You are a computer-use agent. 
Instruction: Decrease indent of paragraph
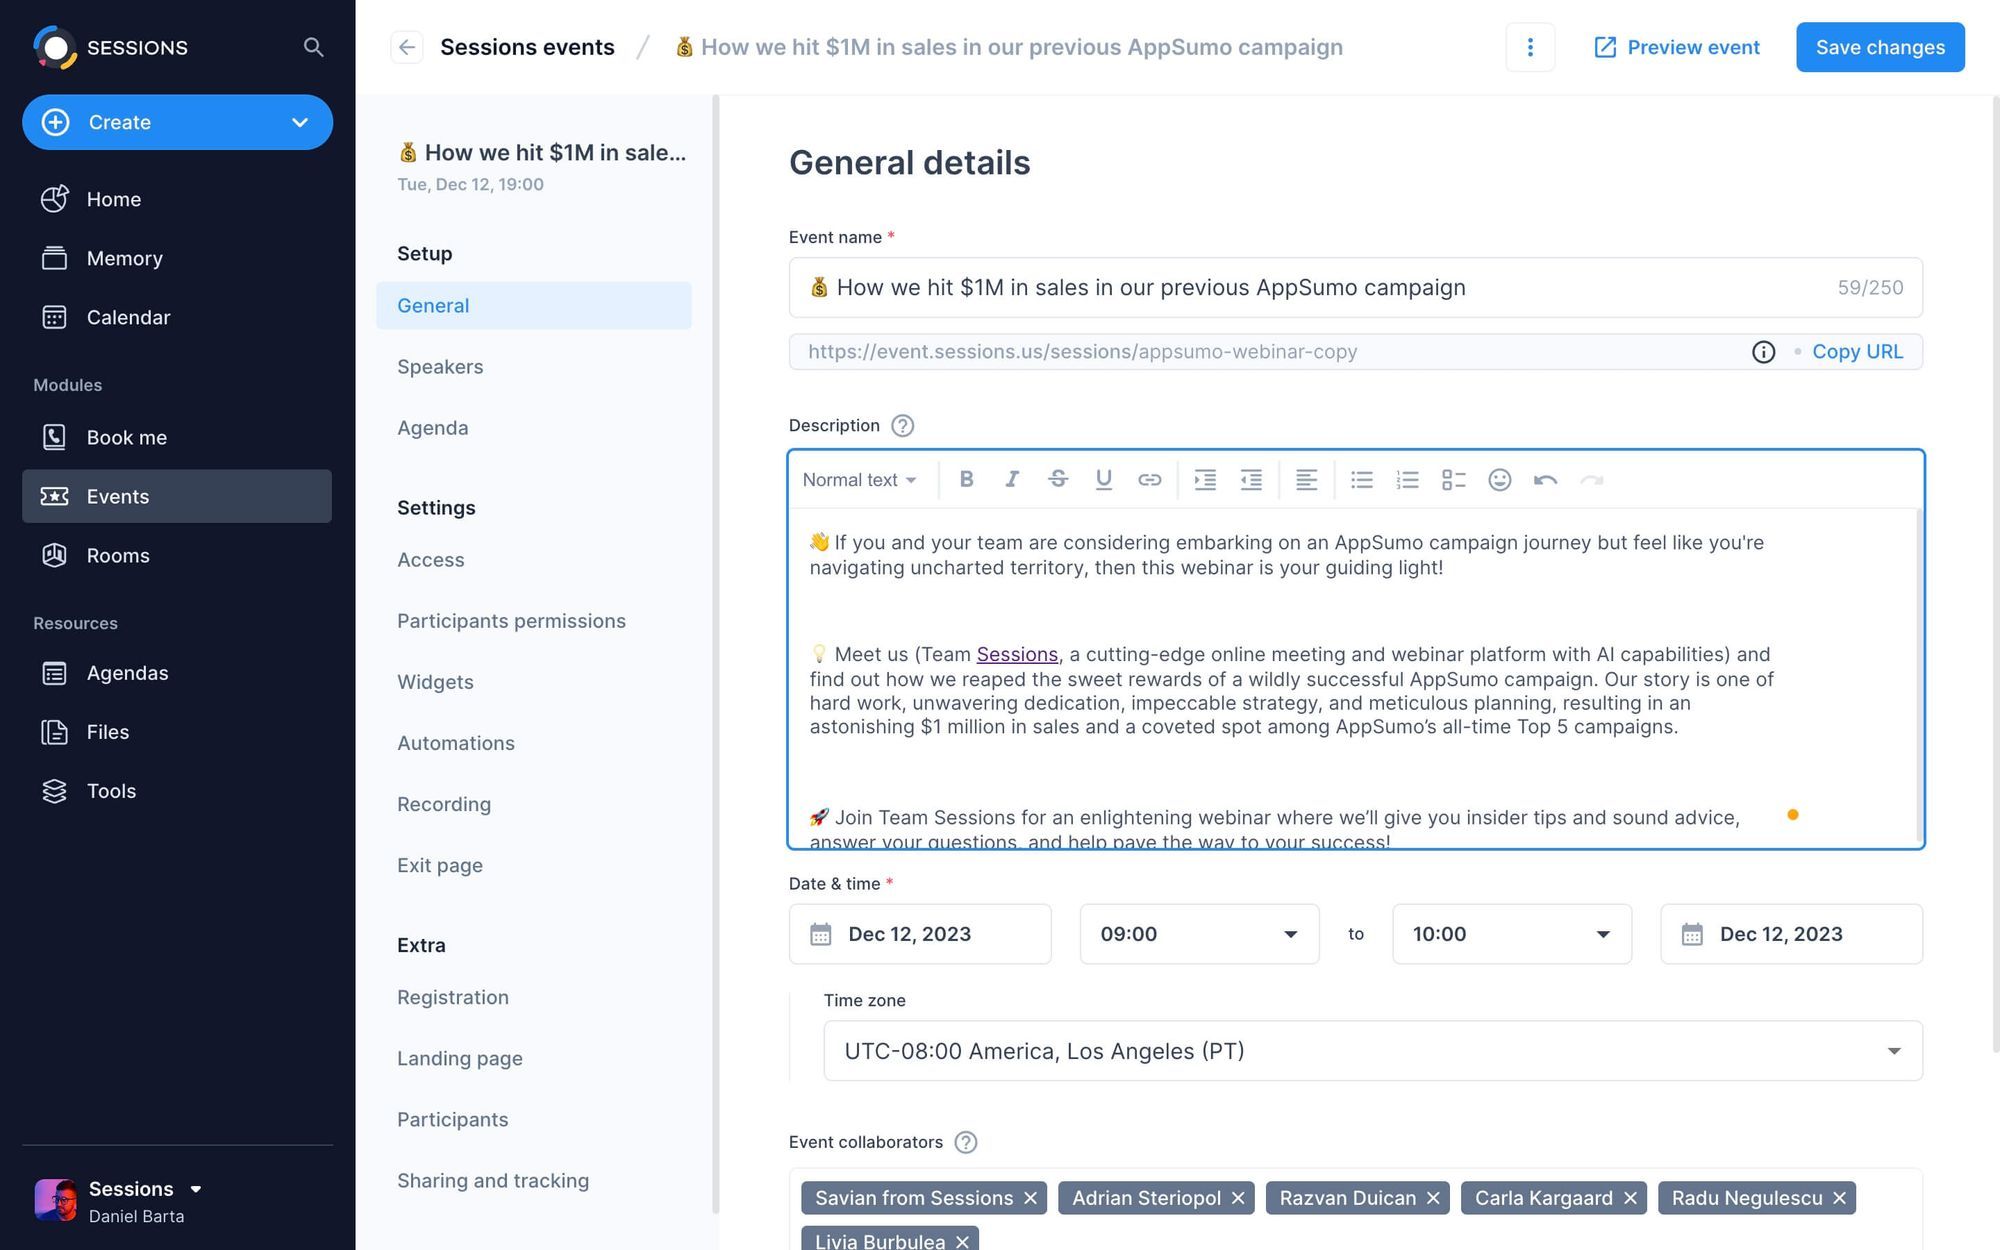pos(1251,479)
